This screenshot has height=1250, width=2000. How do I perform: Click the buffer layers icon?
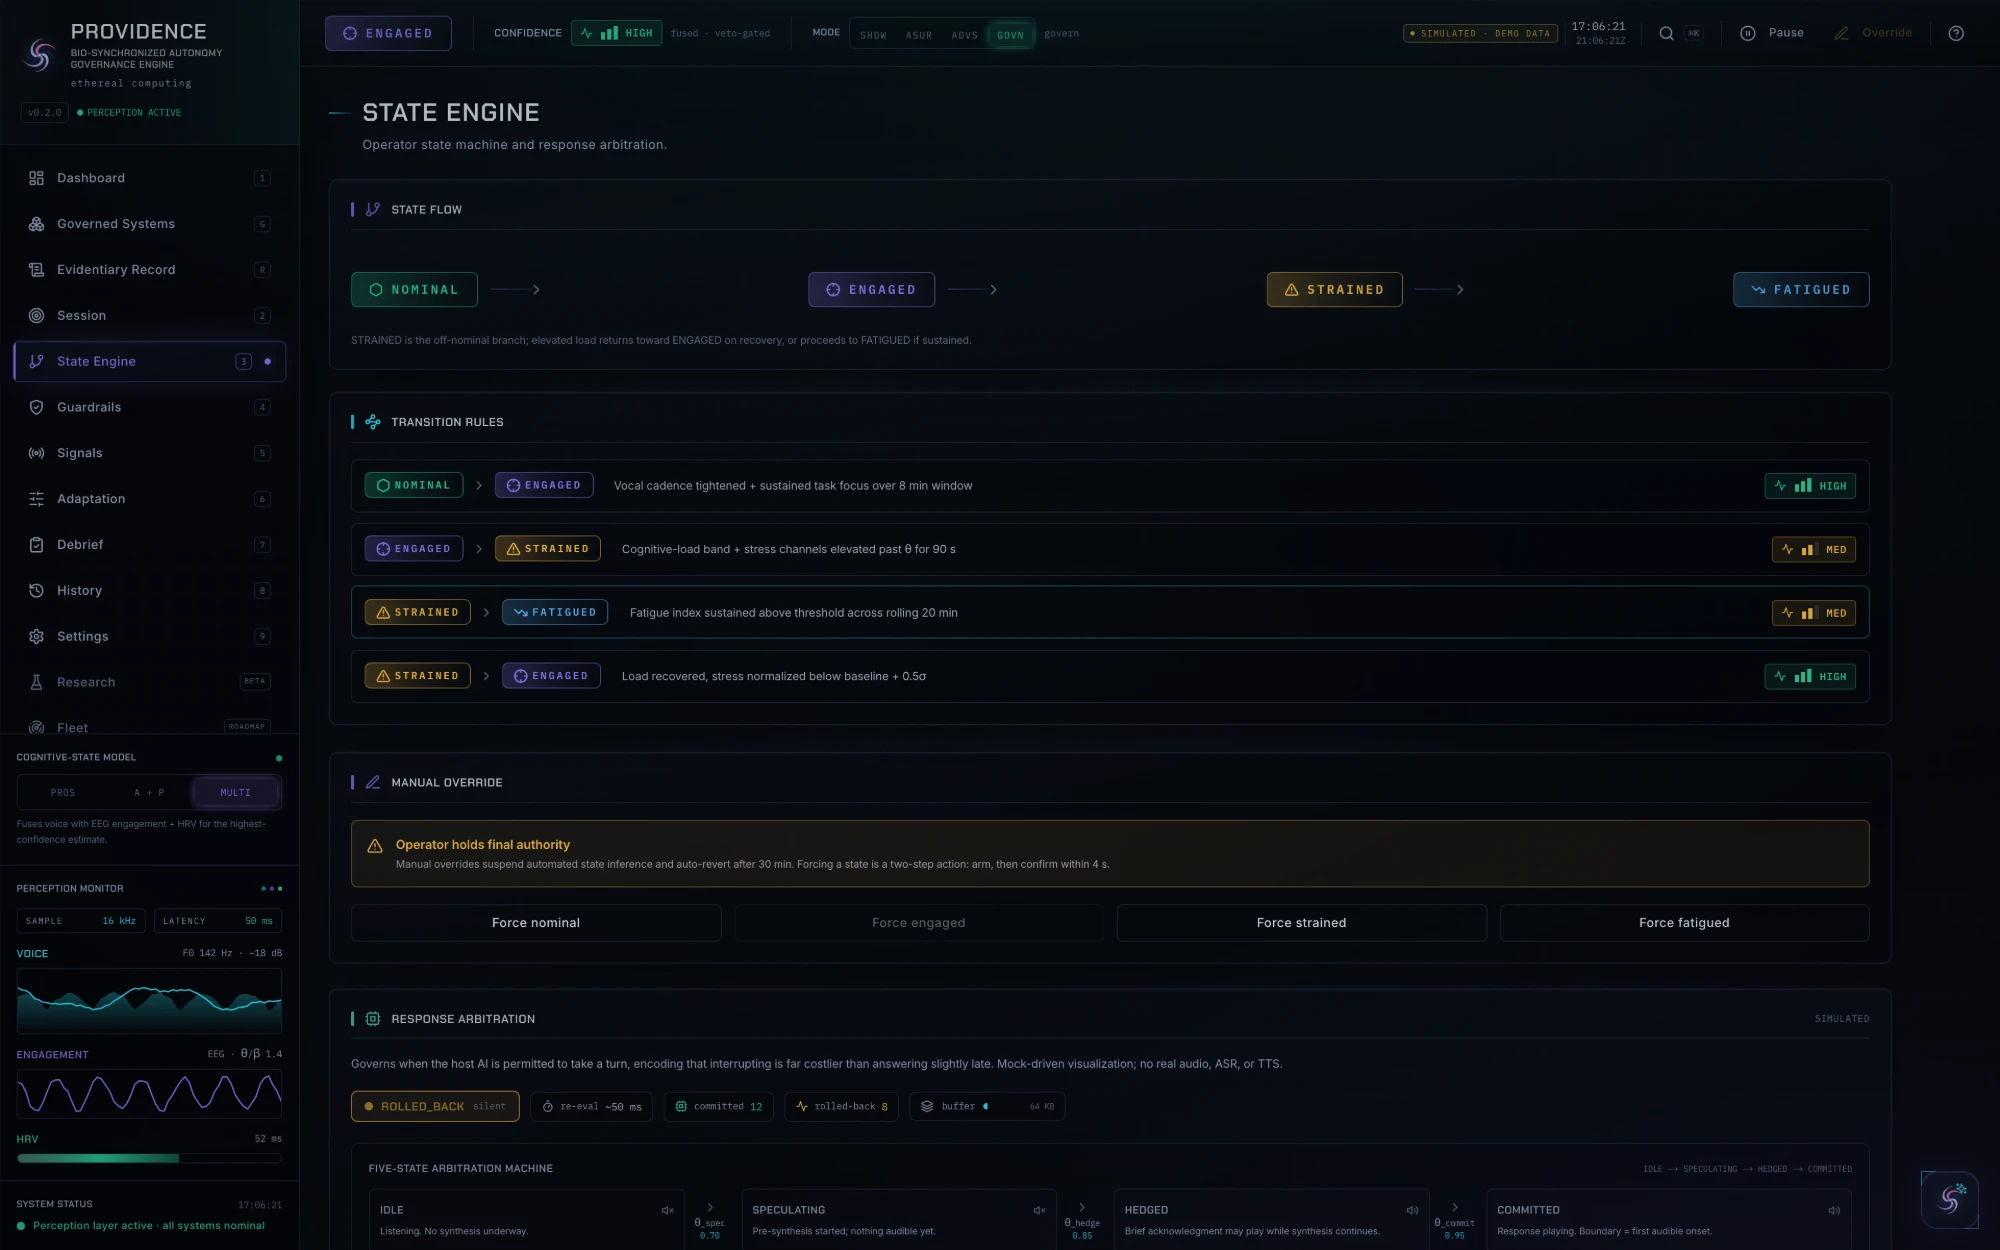tap(927, 1106)
